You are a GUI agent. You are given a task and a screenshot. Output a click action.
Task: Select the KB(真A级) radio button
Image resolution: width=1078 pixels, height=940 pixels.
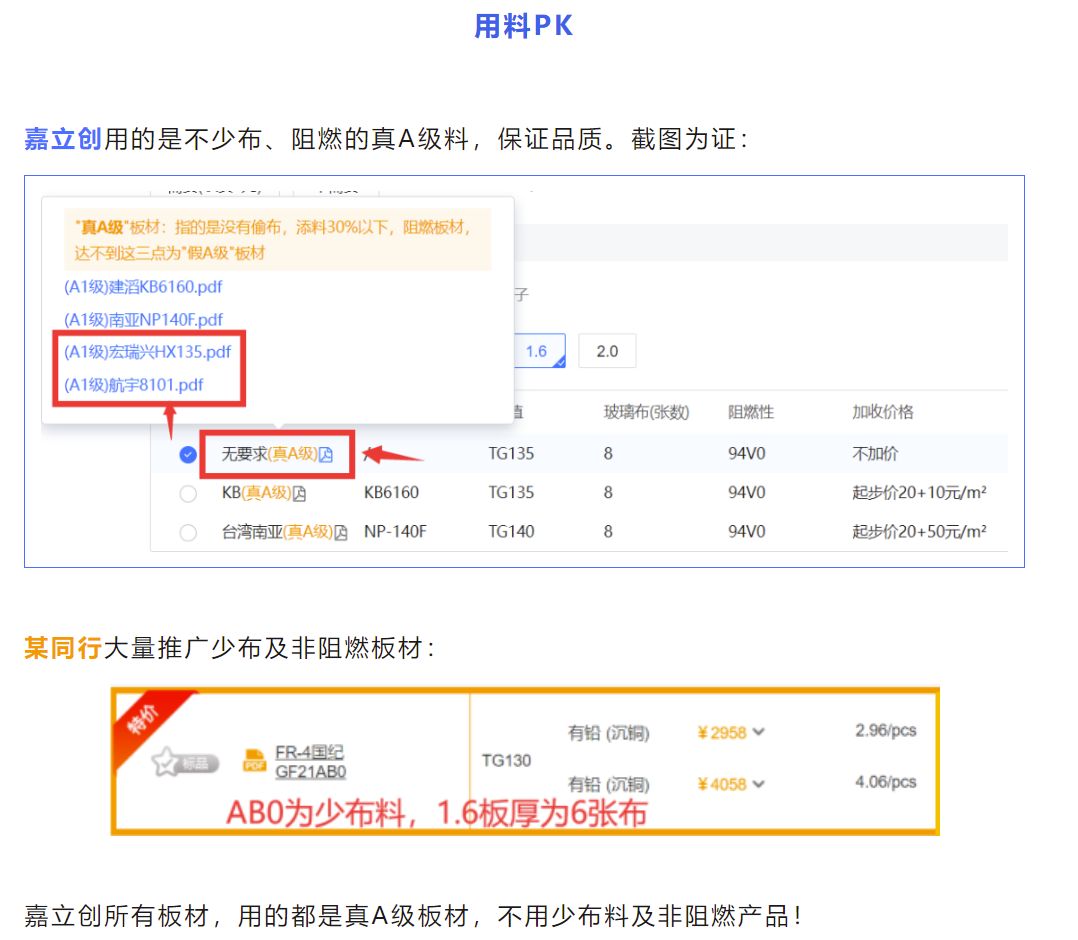click(x=188, y=494)
